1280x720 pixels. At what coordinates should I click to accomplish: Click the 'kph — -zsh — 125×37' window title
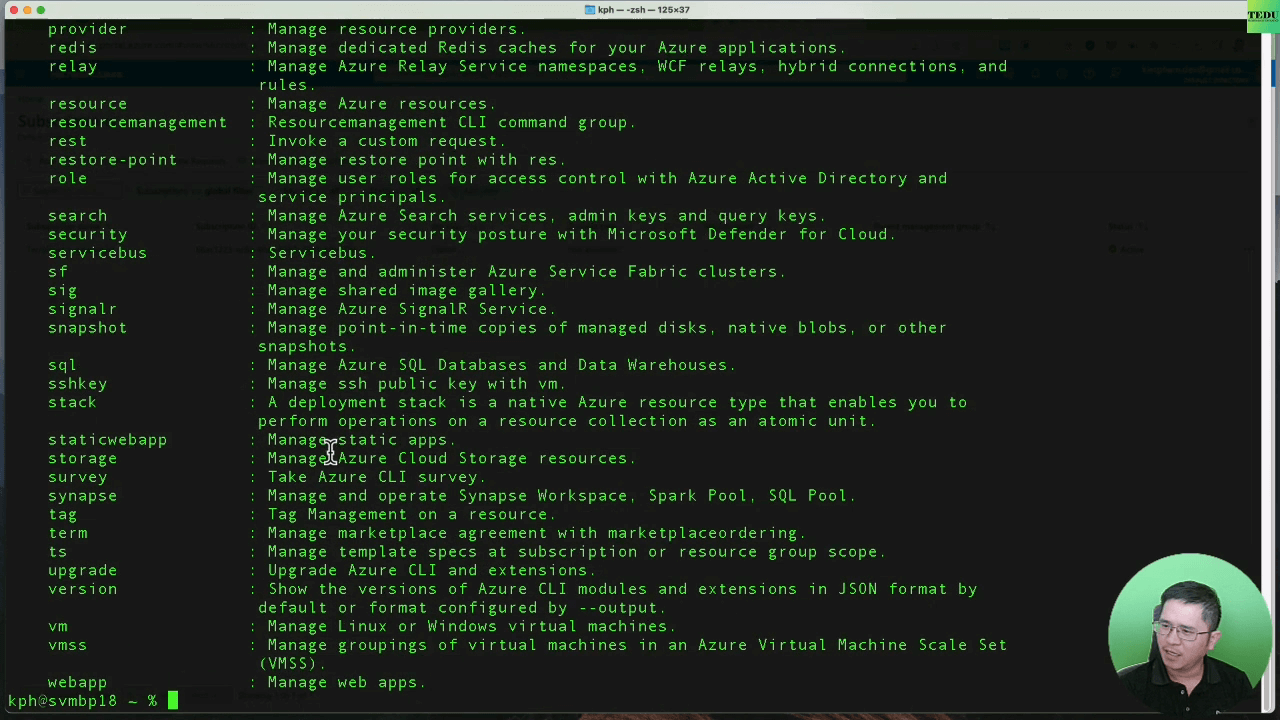[644, 10]
